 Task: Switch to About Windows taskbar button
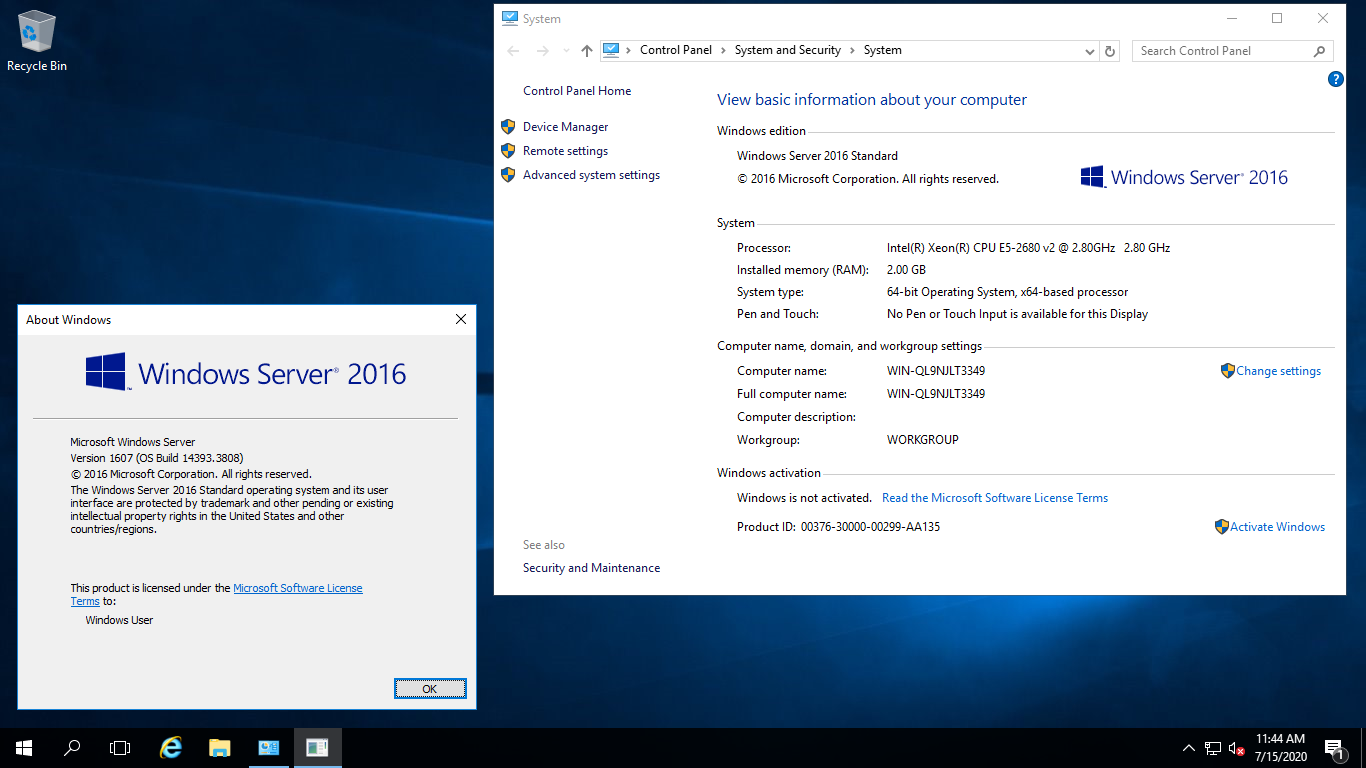pyautogui.click(x=317, y=747)
